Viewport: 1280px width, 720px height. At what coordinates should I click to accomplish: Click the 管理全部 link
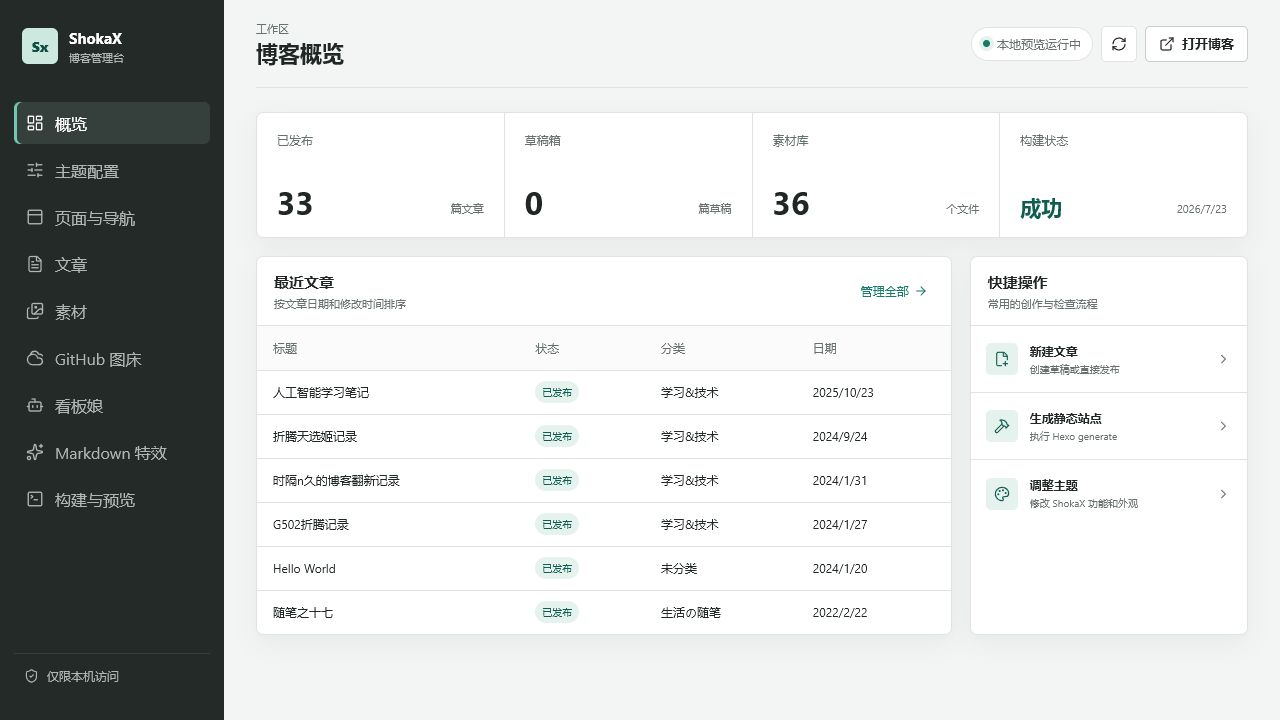893,291
